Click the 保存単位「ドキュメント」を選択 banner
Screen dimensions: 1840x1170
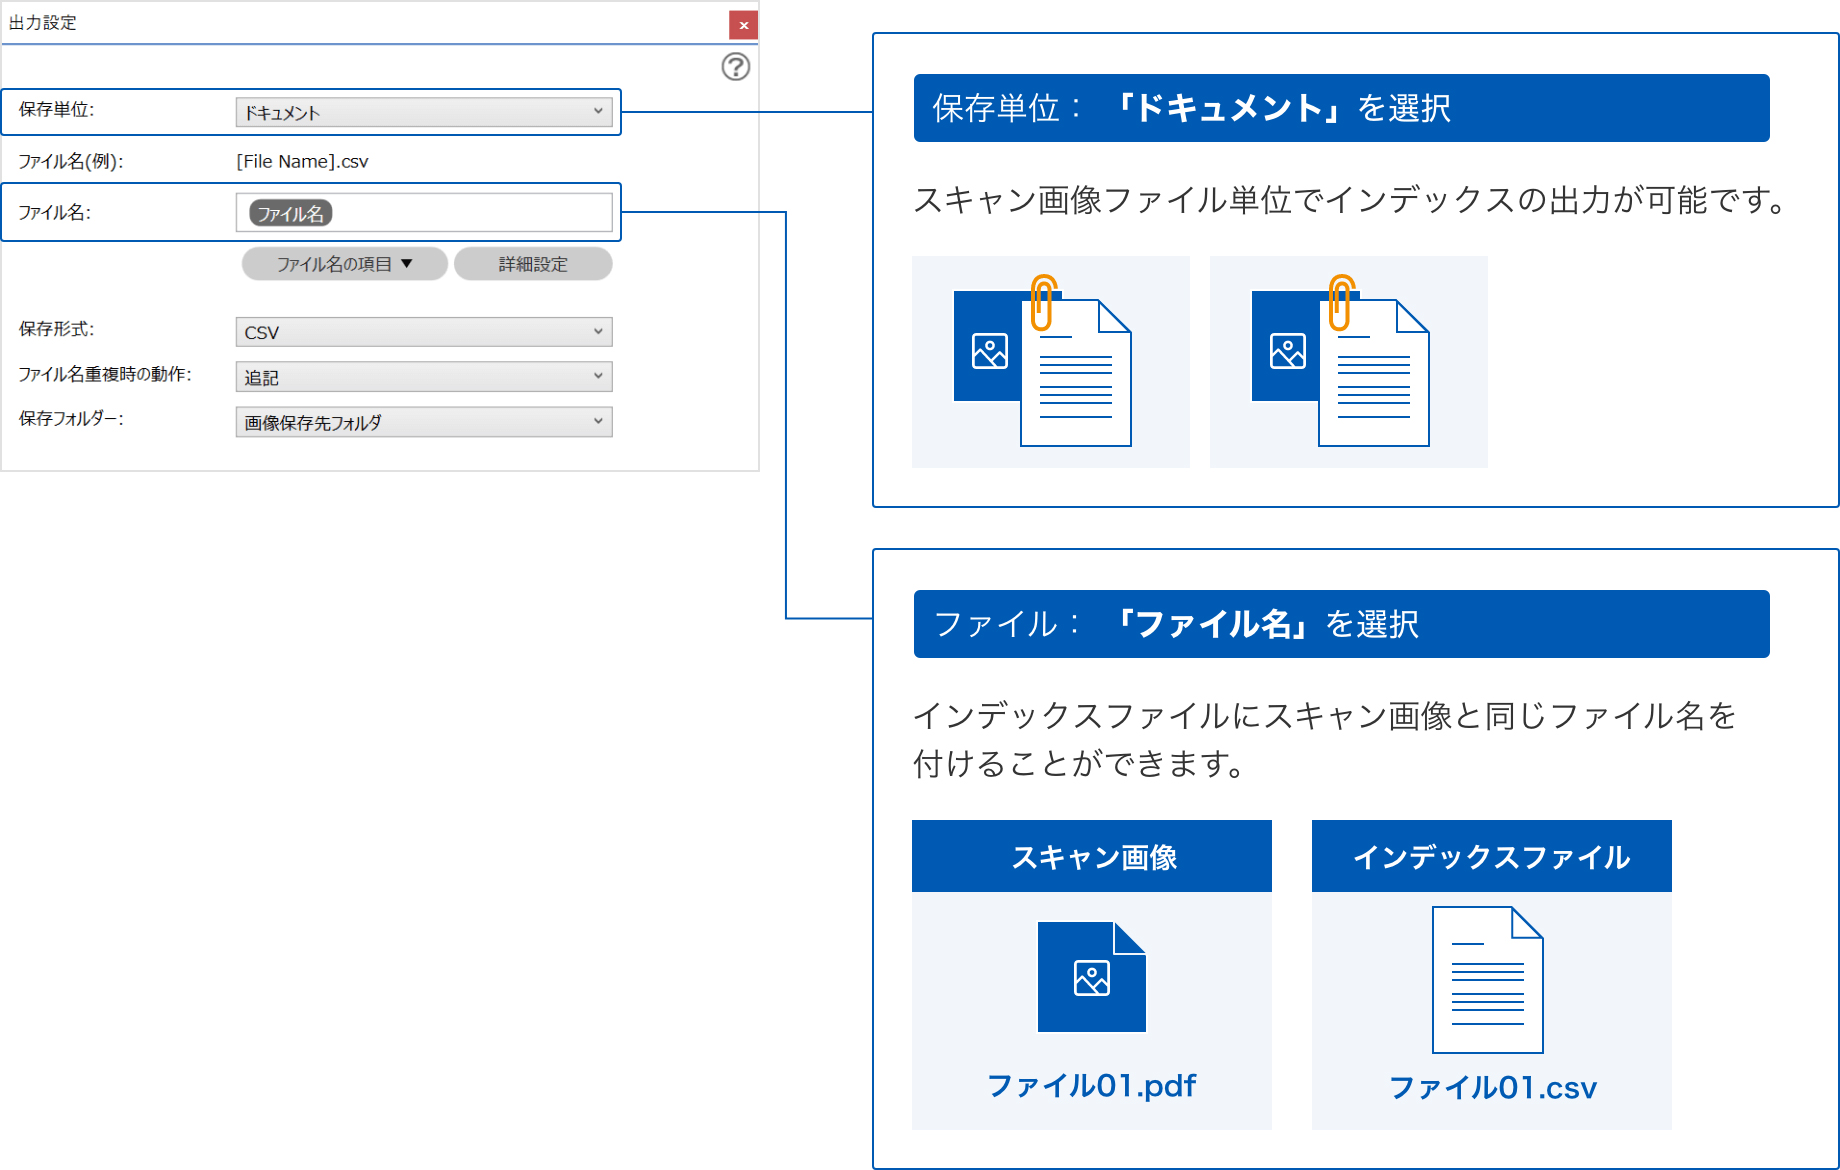click(1341, 108)
